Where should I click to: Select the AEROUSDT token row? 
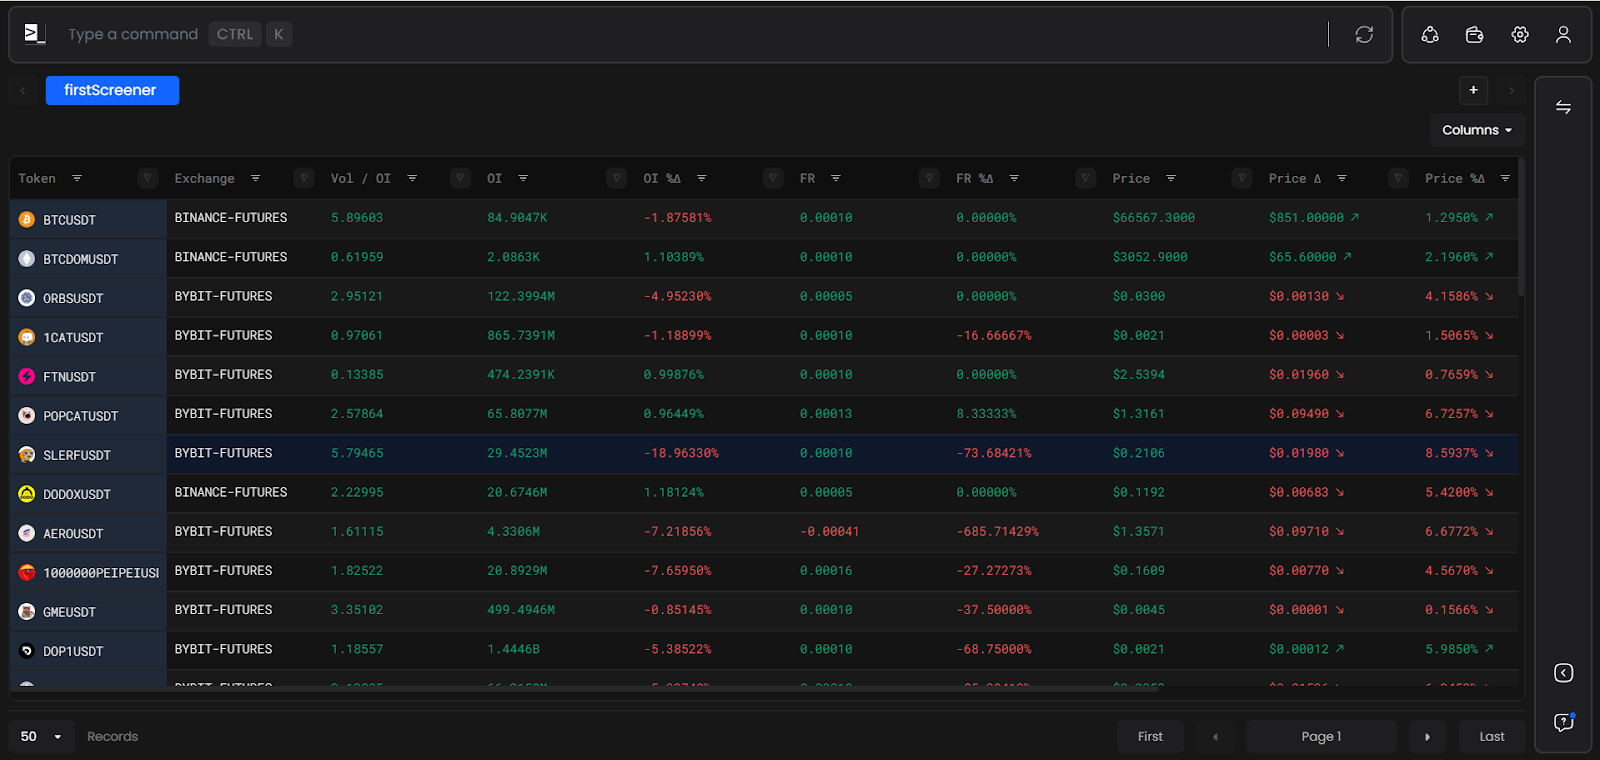tap(764, 532)
